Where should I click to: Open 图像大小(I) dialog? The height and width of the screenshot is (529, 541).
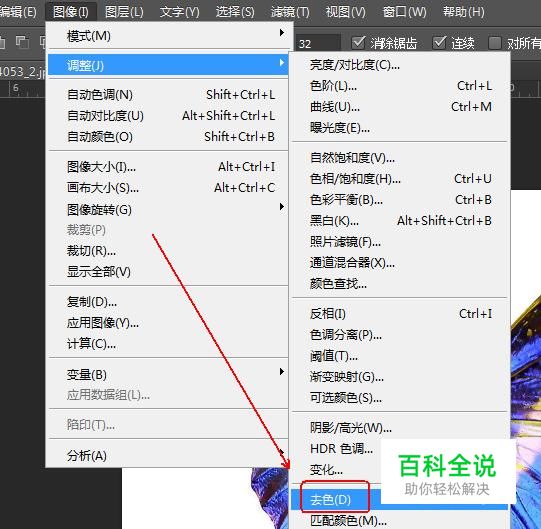point(168,167)
